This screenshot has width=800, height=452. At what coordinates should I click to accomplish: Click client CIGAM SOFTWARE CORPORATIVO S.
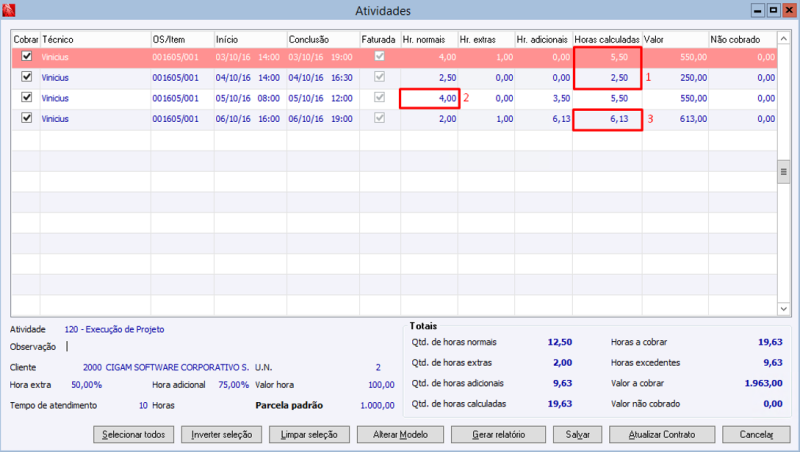(x=177, y=367)
